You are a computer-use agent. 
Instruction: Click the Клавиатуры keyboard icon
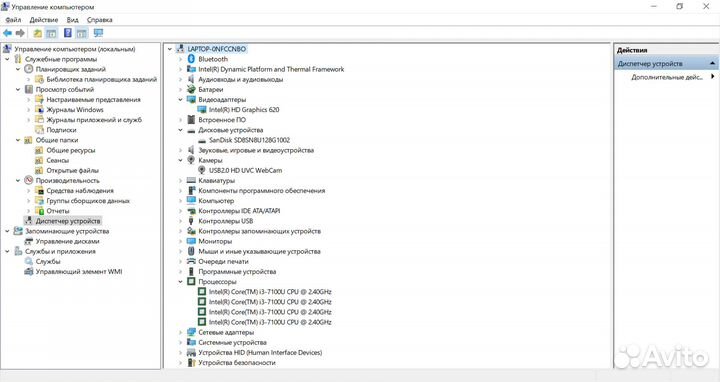click(191, 180)
